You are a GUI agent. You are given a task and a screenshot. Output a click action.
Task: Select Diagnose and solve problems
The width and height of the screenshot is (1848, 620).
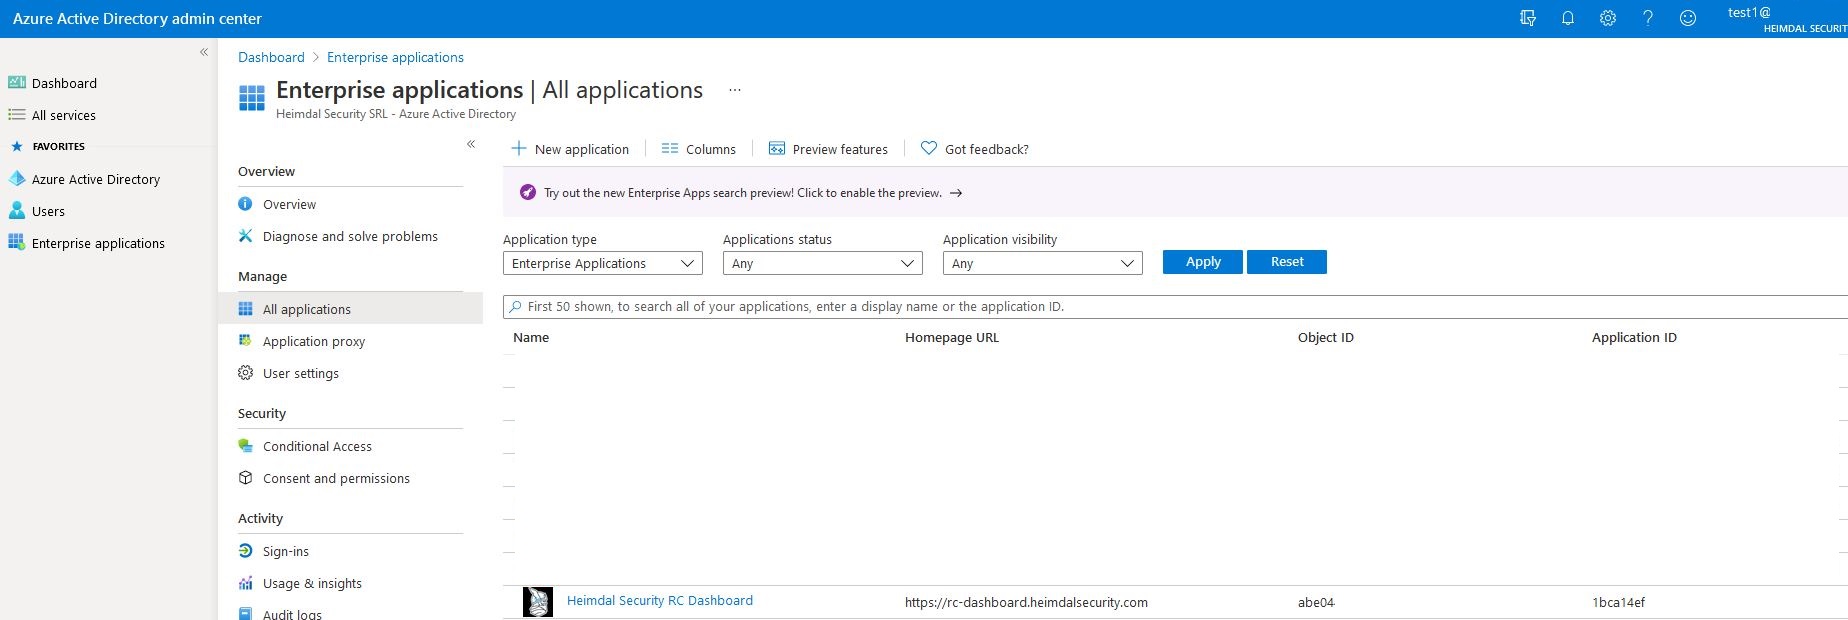(x=350, y=236)
